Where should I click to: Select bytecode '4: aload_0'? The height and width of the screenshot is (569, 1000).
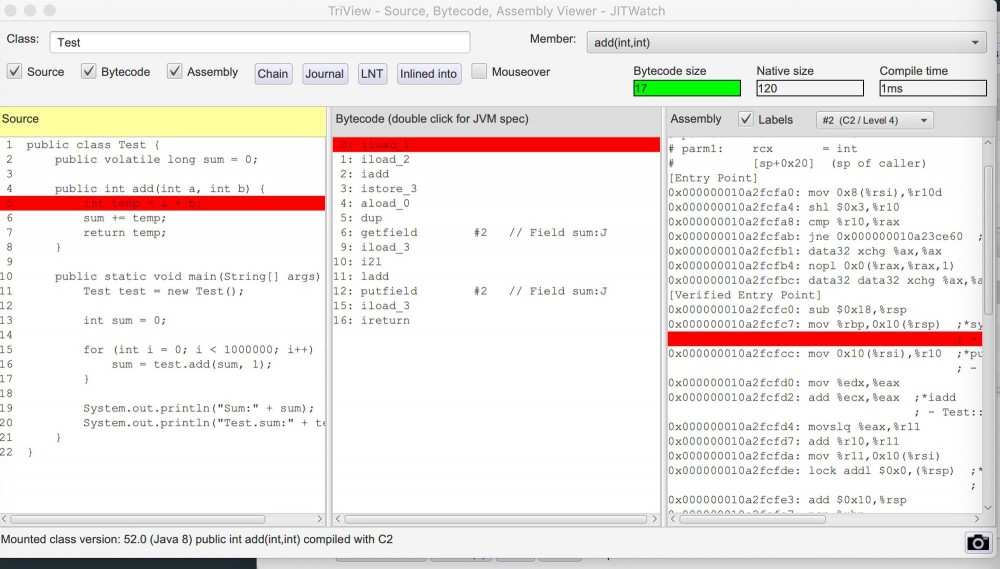[375, 203]
